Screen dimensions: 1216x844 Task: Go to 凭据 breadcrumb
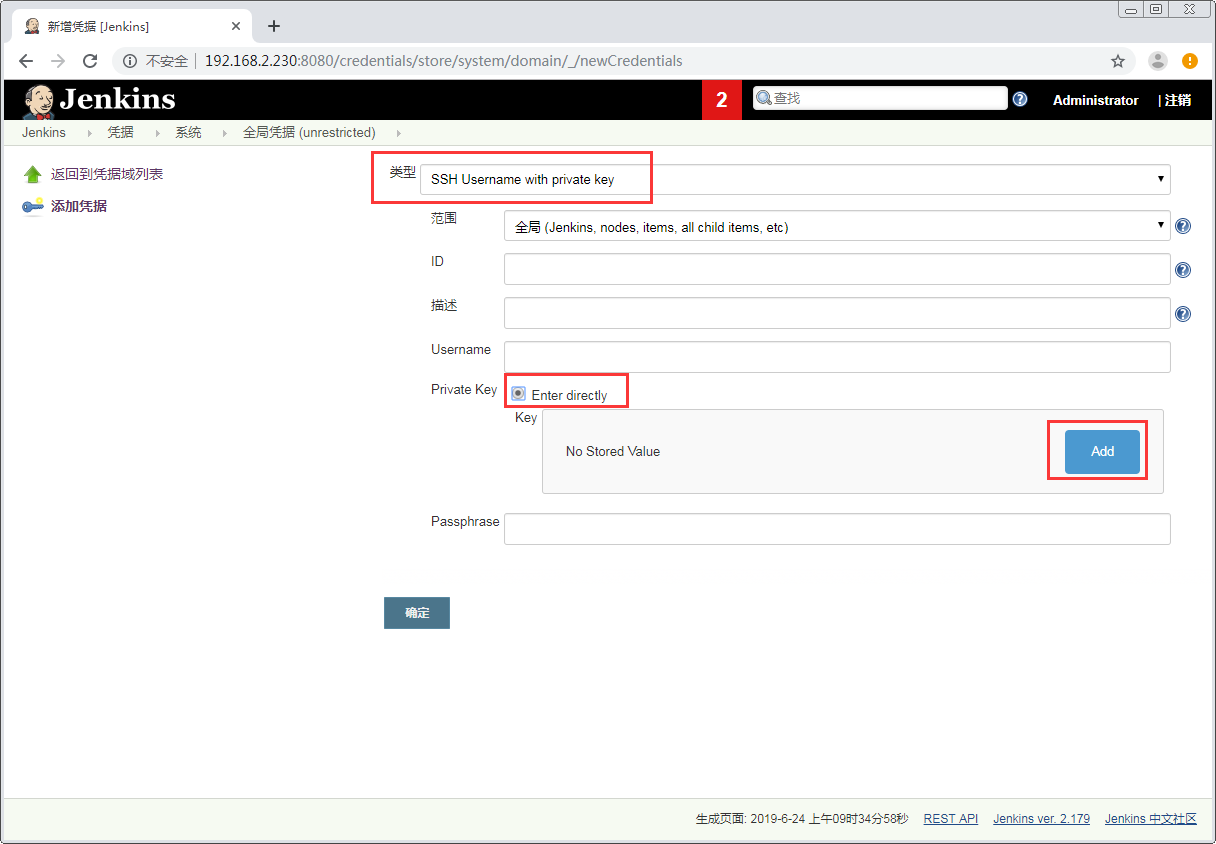point(120,132)
